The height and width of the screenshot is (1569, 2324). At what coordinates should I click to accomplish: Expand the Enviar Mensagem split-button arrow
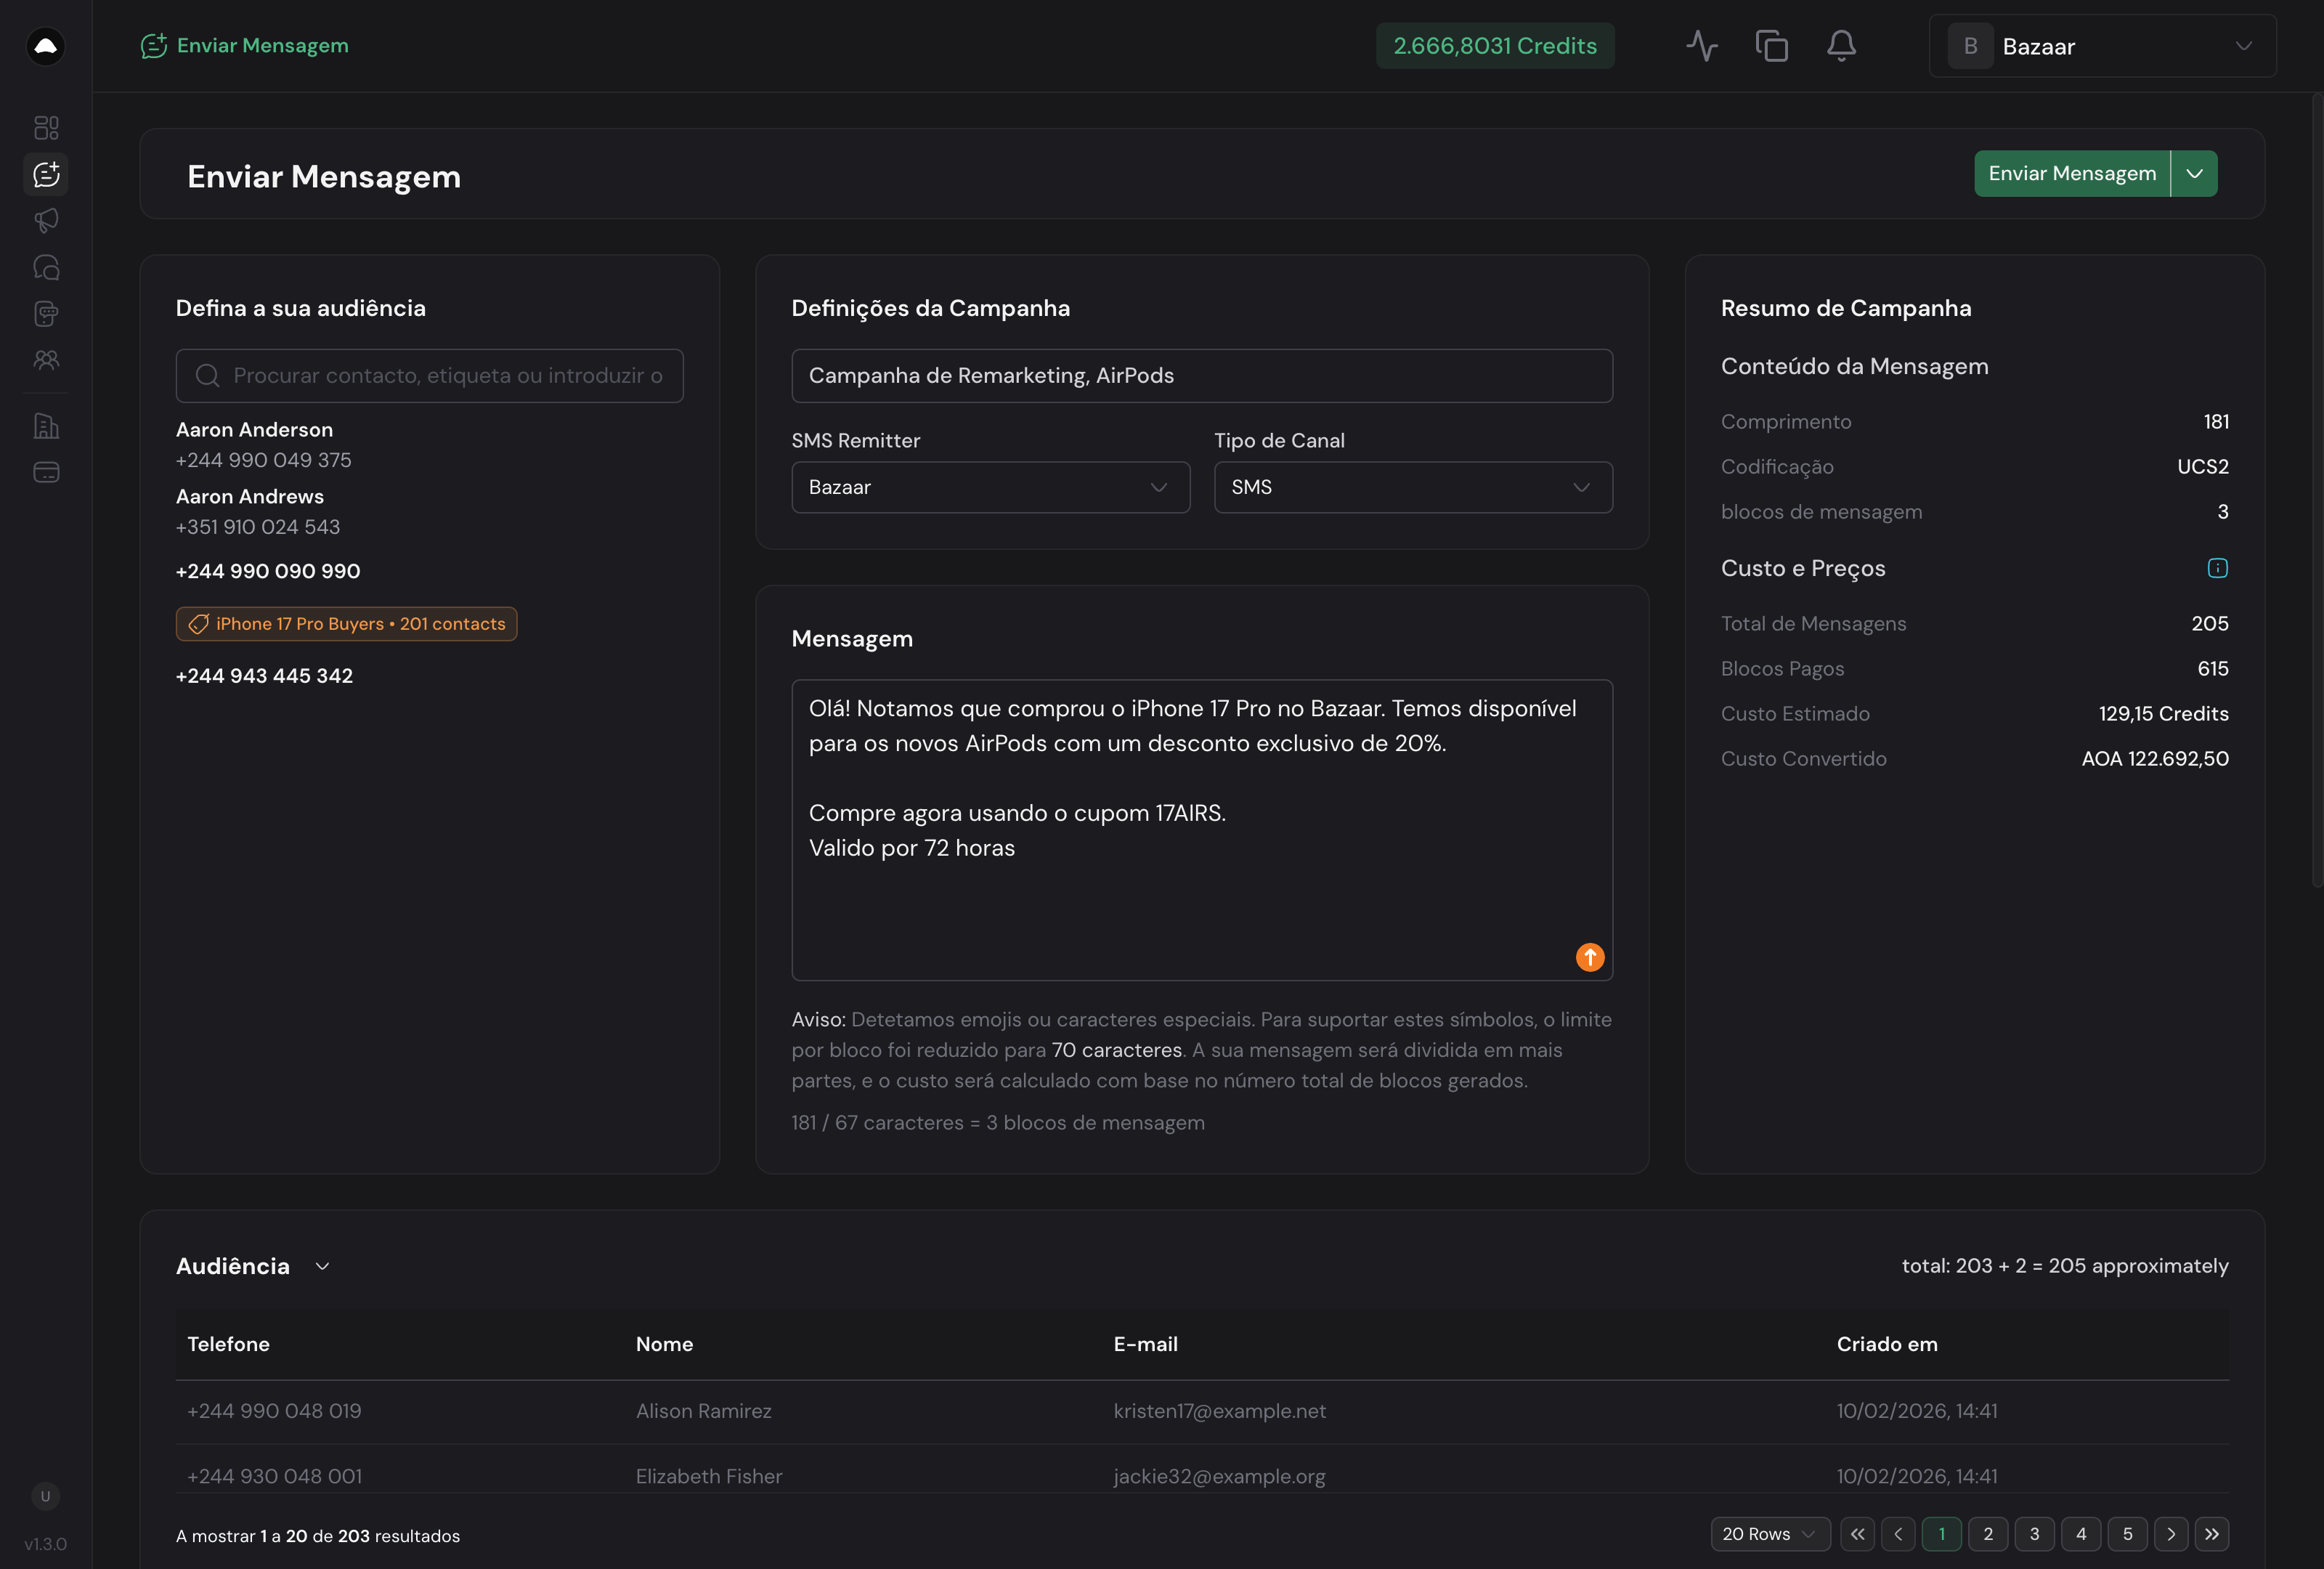point(2195,174)
